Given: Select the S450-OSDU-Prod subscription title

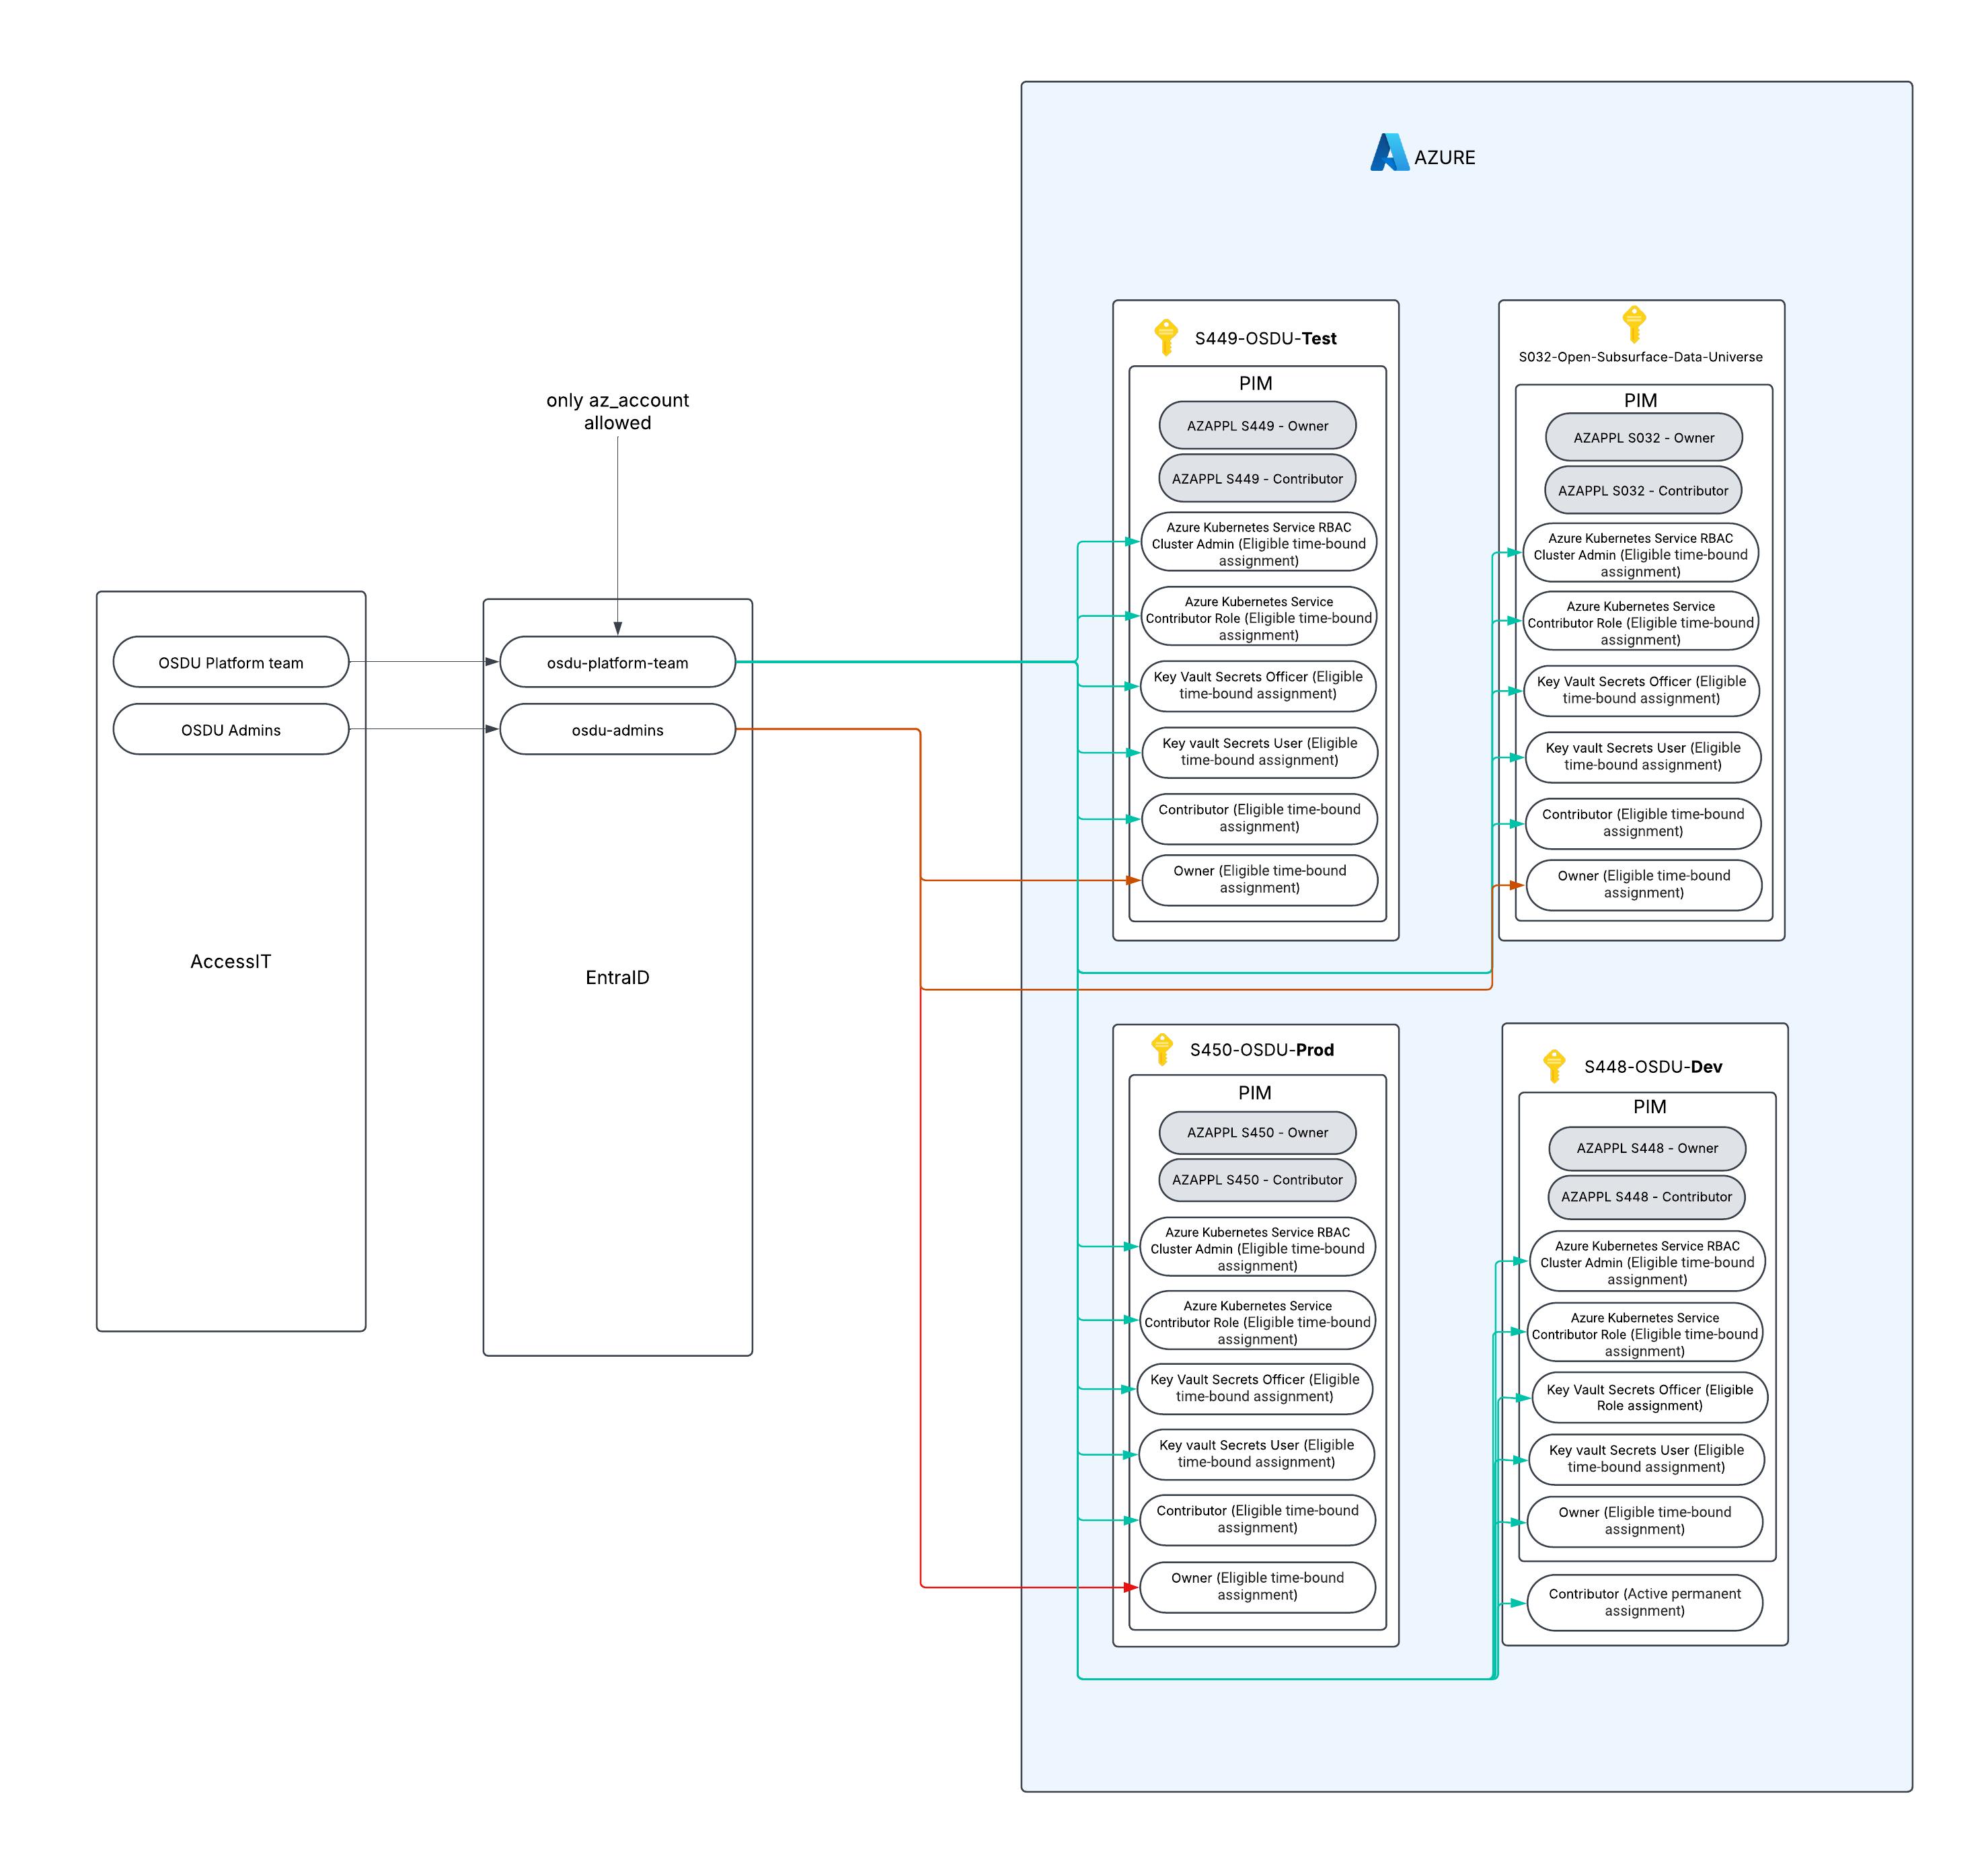Looking at the screenshot, I should [1262, 1049].
